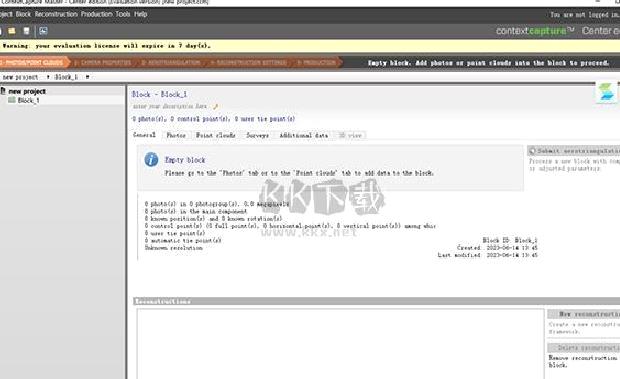Click the new project icon in the tree
Viewport: 620px width, 379px height.
[x=3, y=91]
